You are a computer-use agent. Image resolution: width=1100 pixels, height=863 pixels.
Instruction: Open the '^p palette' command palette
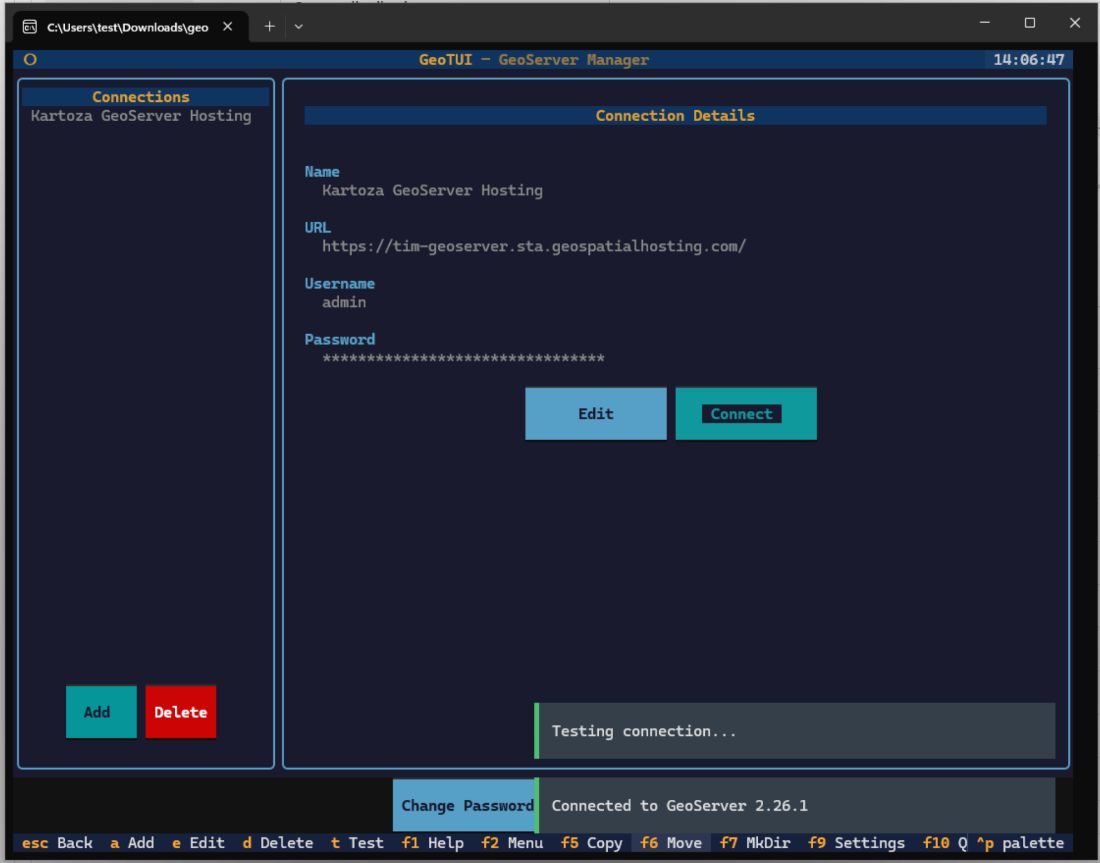point(1020,843)
